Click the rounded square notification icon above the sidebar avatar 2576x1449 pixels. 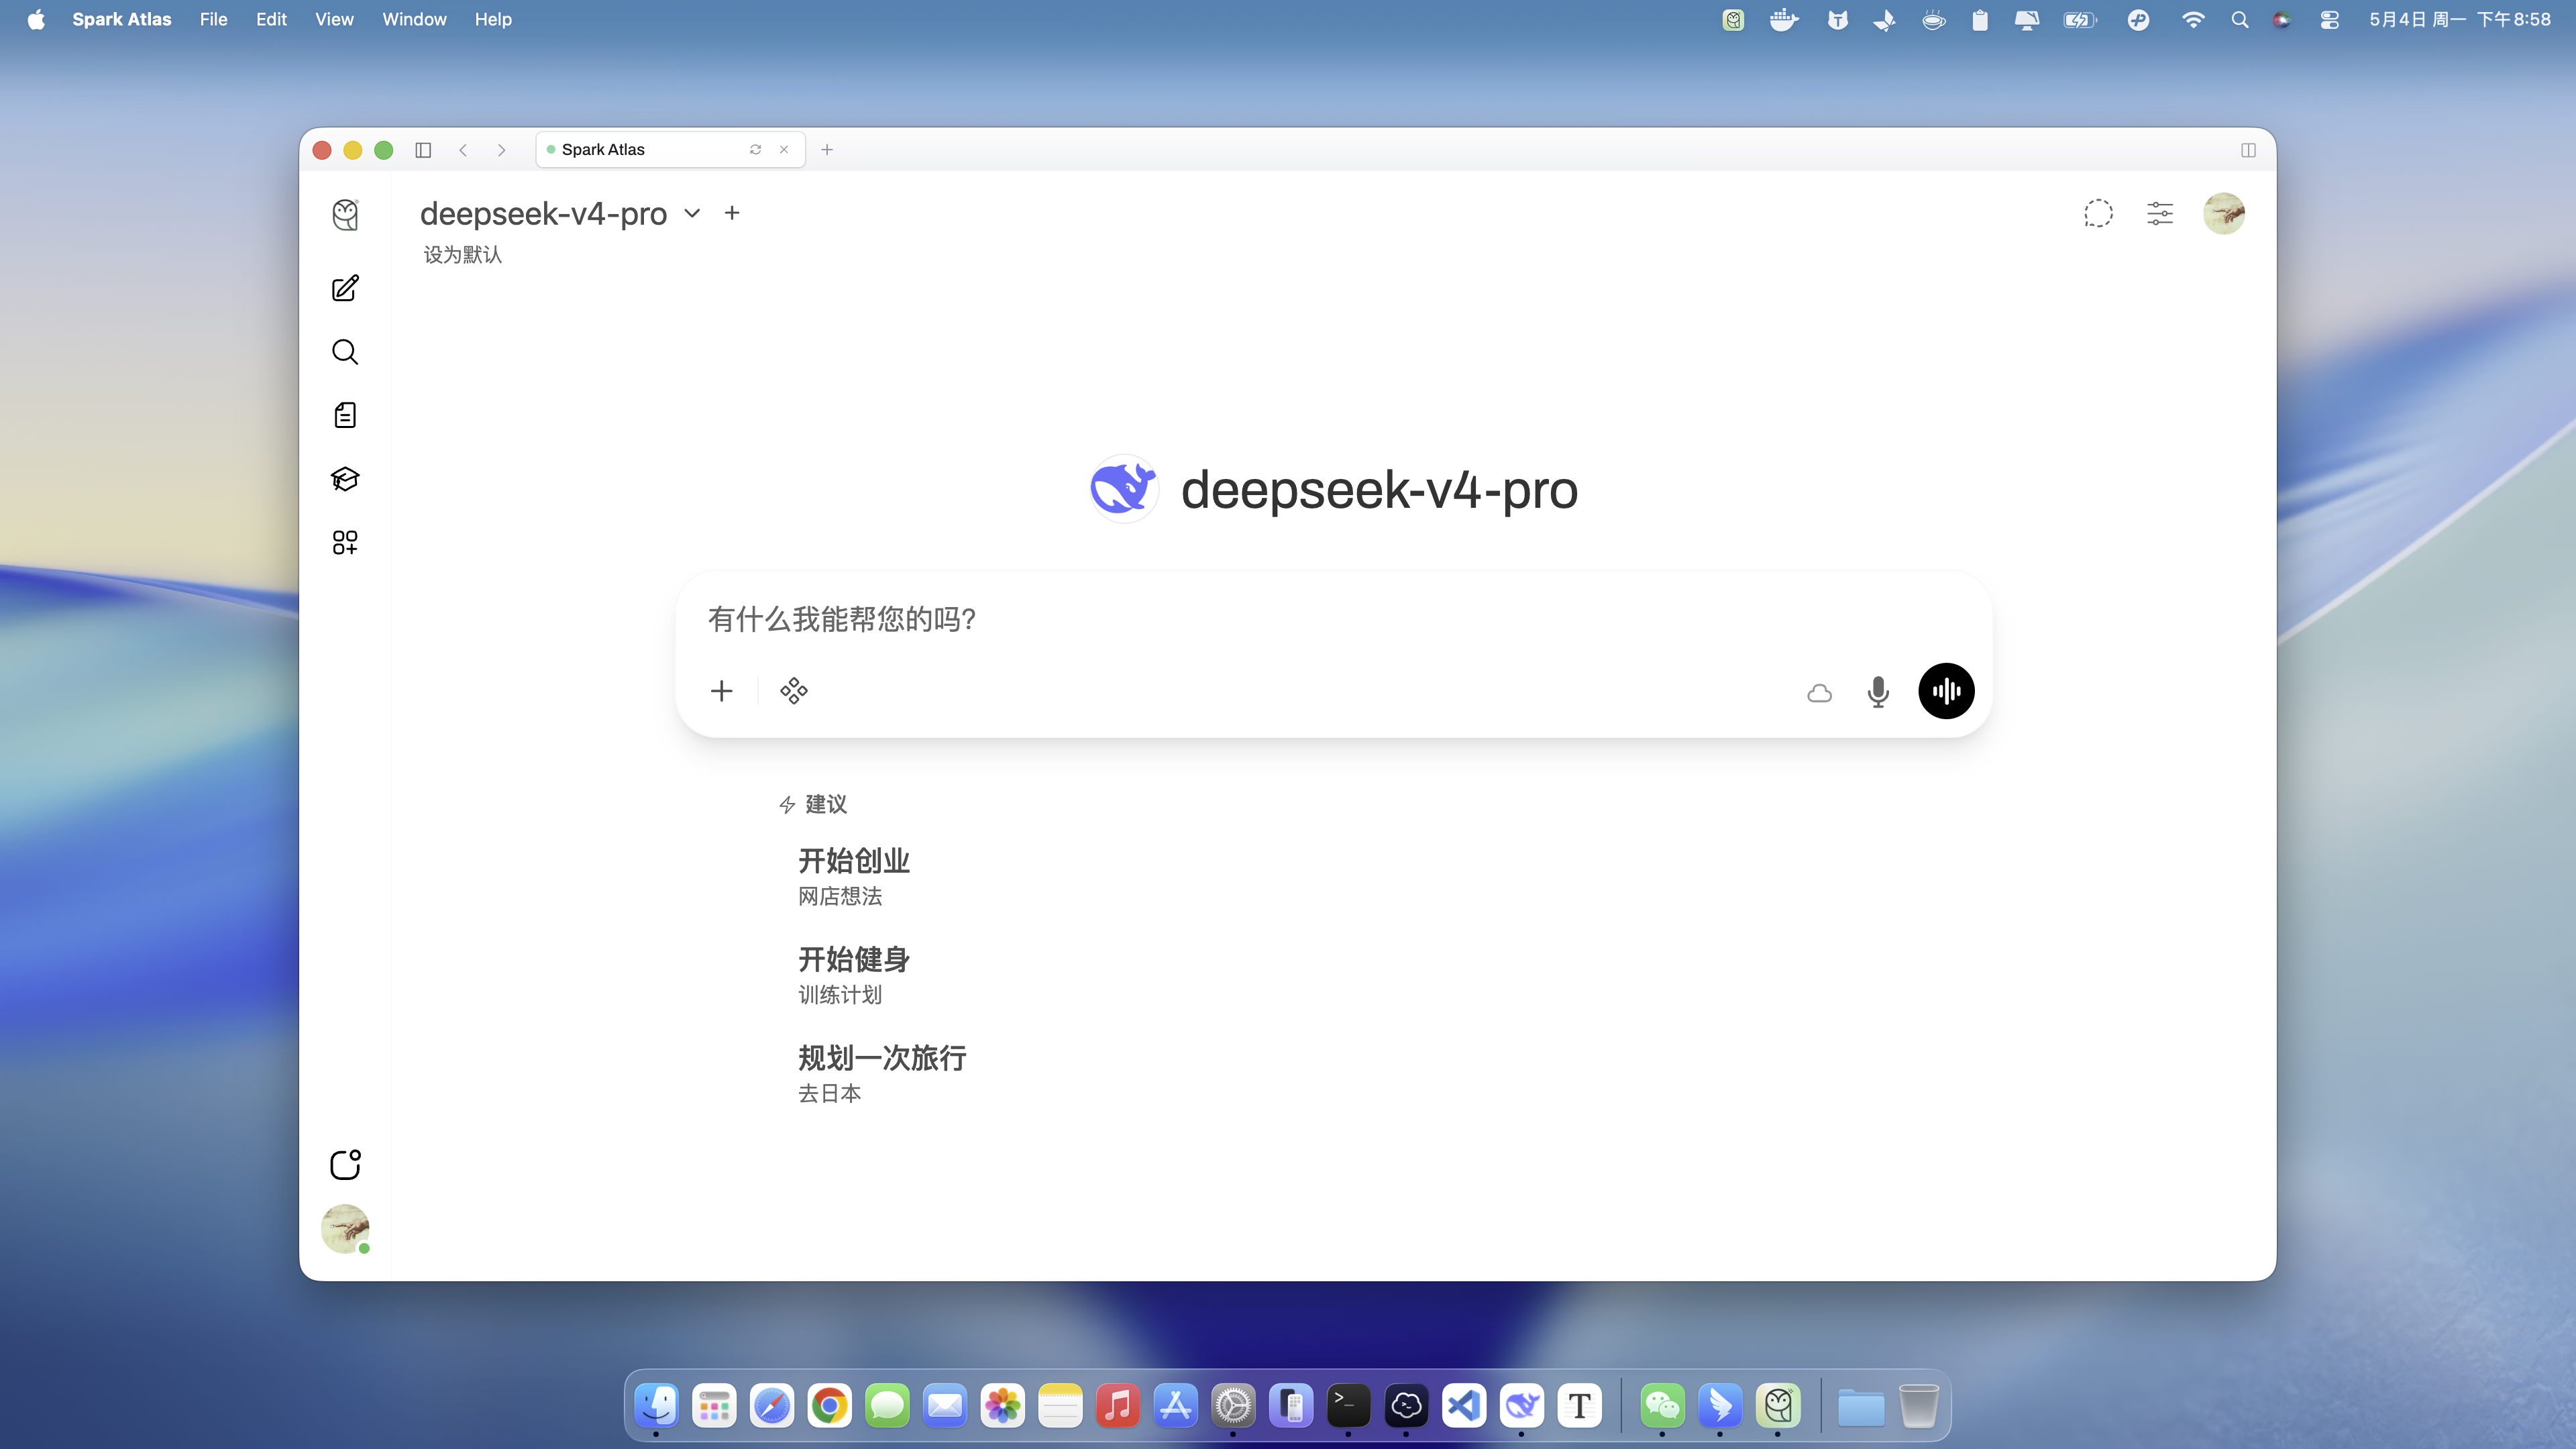(345, 1164)
